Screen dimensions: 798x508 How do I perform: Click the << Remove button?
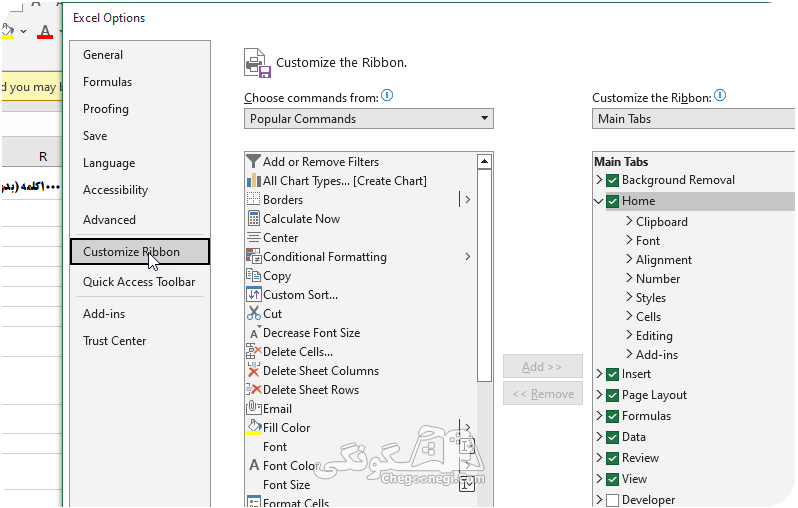tap(543, 393)
